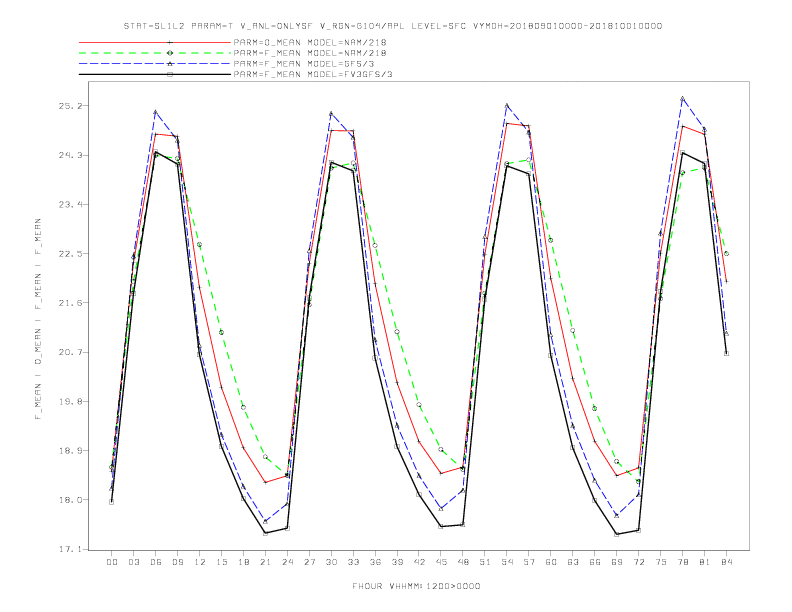Click x-axis forecast hour label 45
The image size is (792, 612).
point(441,562)
